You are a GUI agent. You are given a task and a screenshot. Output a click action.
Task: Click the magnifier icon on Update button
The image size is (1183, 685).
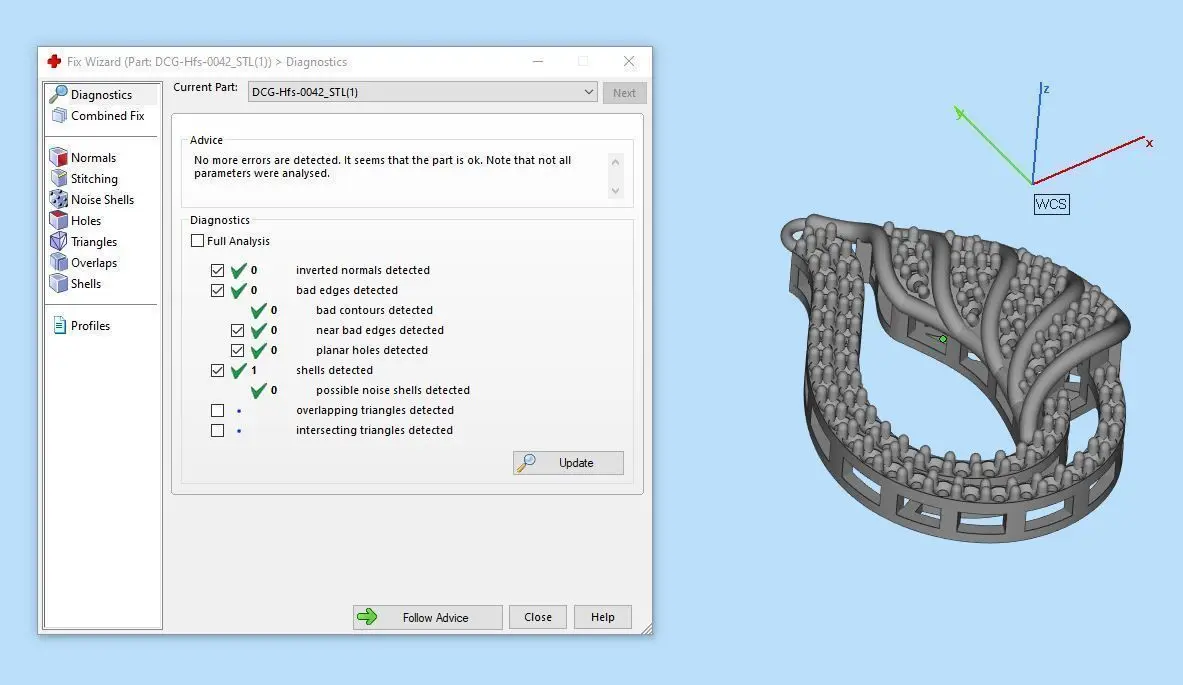click(x=527, y=462)
